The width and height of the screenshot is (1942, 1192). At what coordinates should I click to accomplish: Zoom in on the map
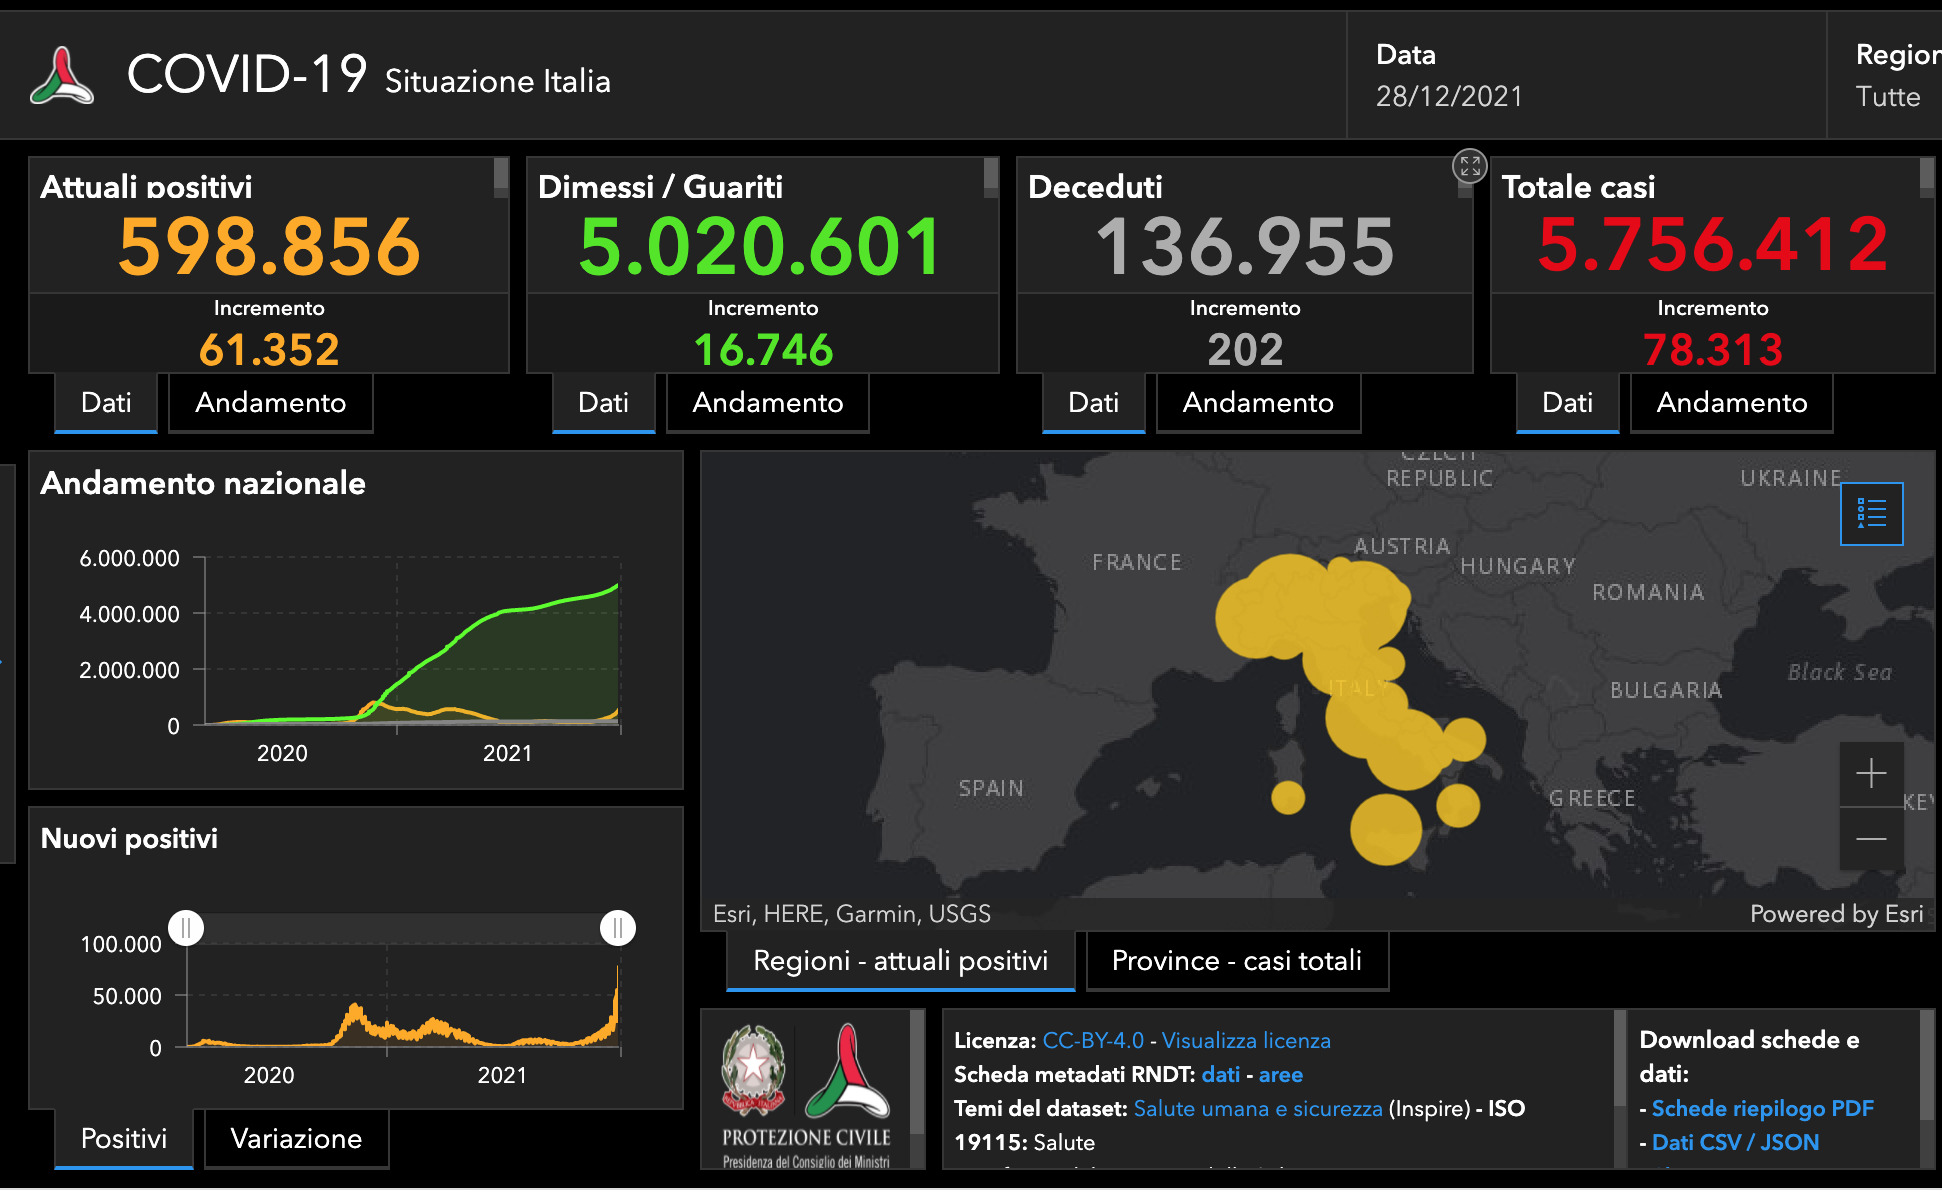click(1870, 773)
